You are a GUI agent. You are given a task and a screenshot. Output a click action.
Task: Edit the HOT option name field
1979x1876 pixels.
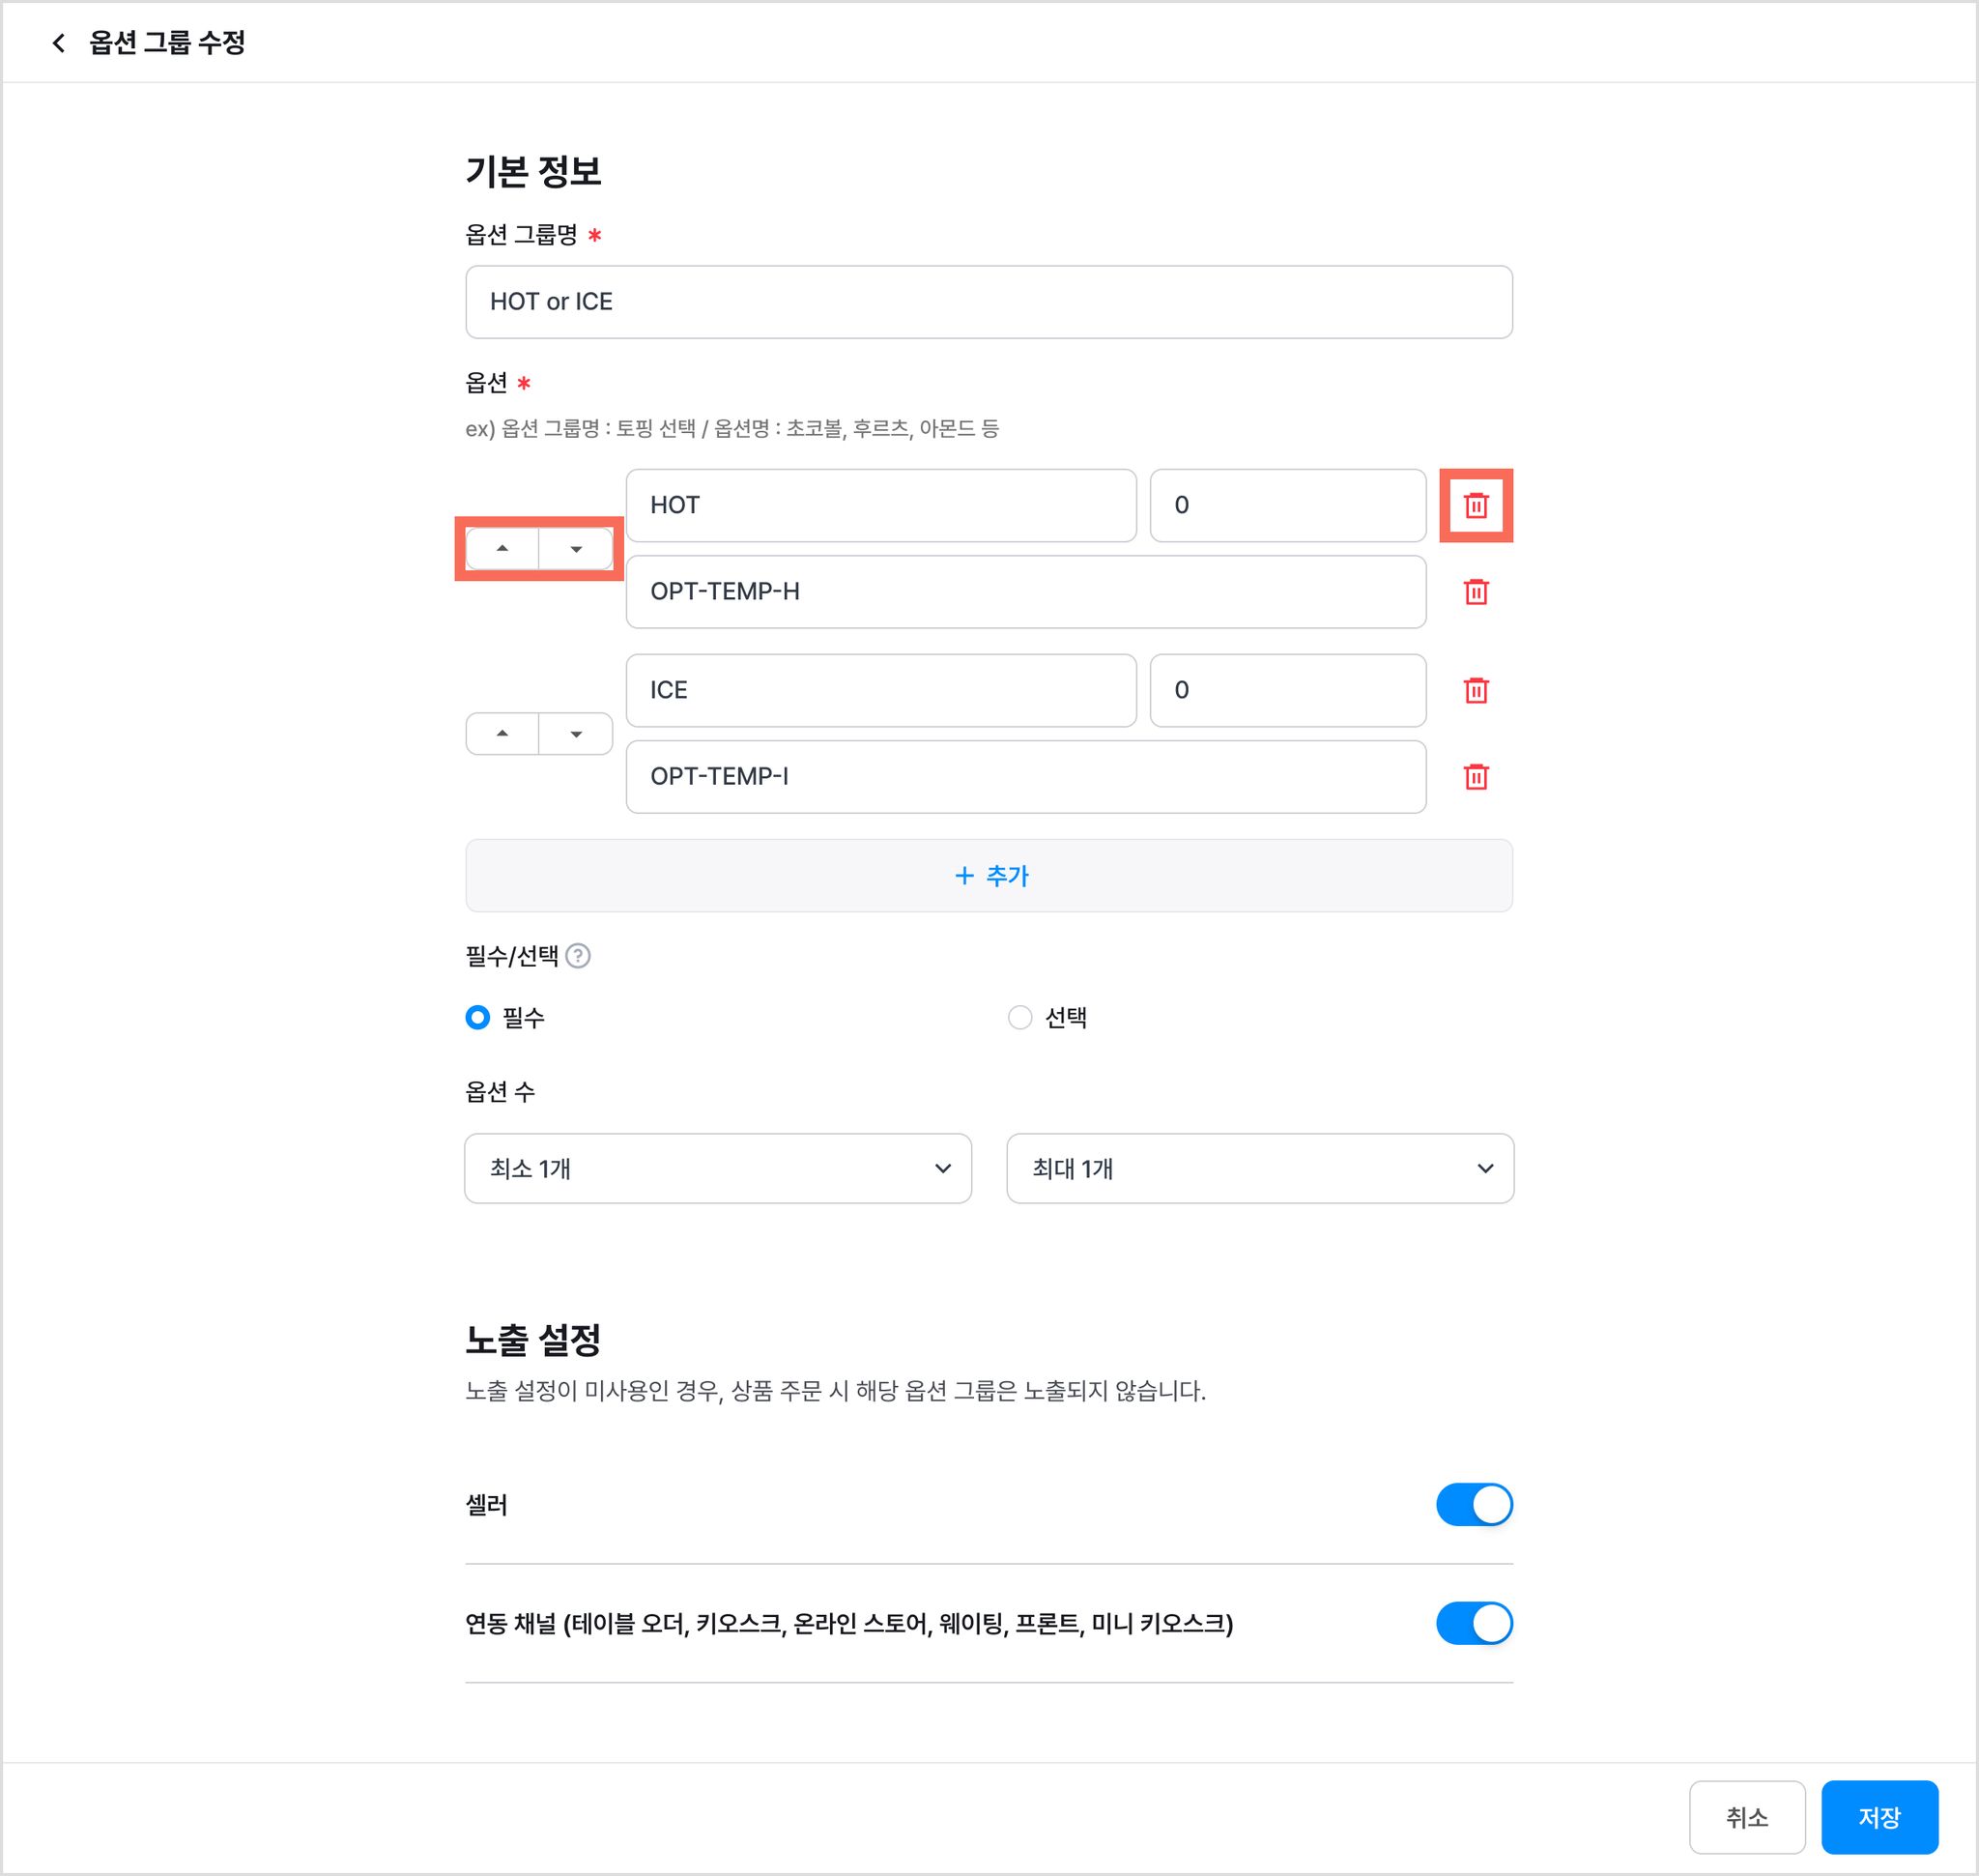pyautogui.click(x=881, y=506)
